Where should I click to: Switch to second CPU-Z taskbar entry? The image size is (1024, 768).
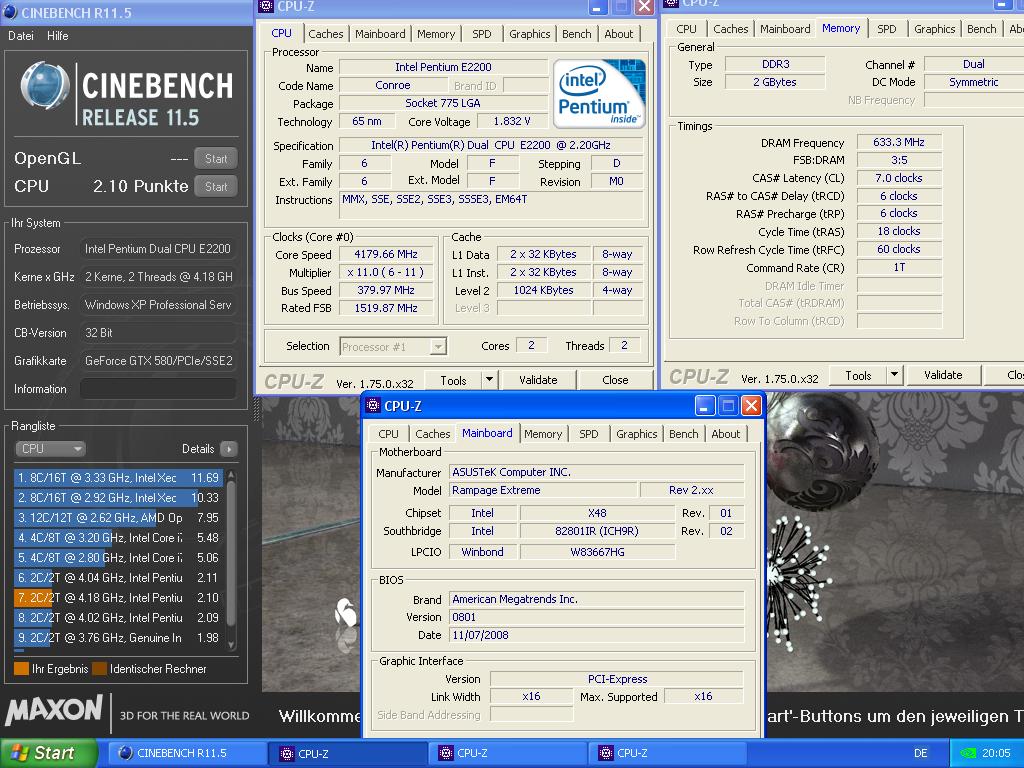pyautogui.click(x=506, y=754)
